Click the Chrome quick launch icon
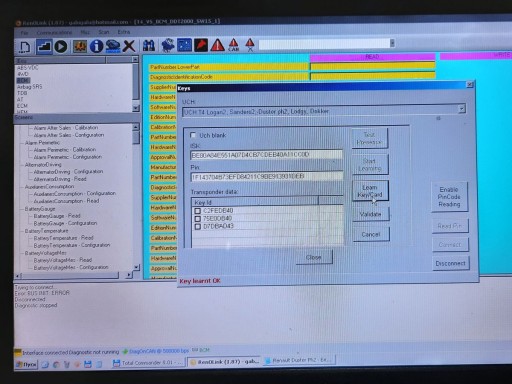This screenshot has width=512, height=384. [56, 365]
